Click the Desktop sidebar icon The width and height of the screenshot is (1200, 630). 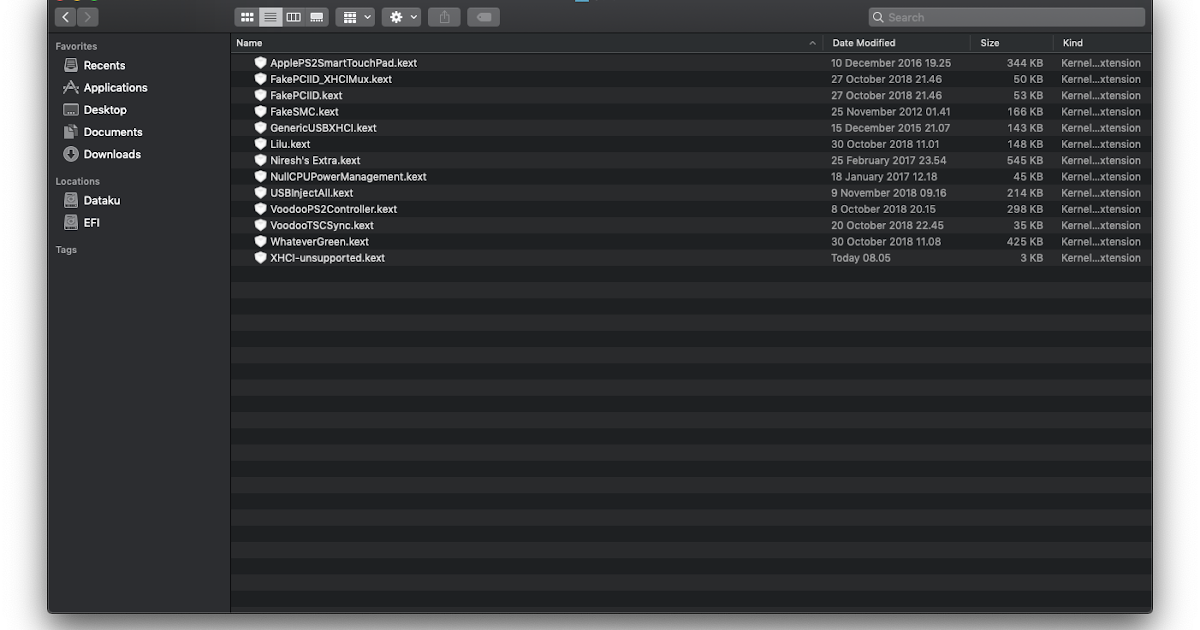pyautogui.click(x=71, y=110)
